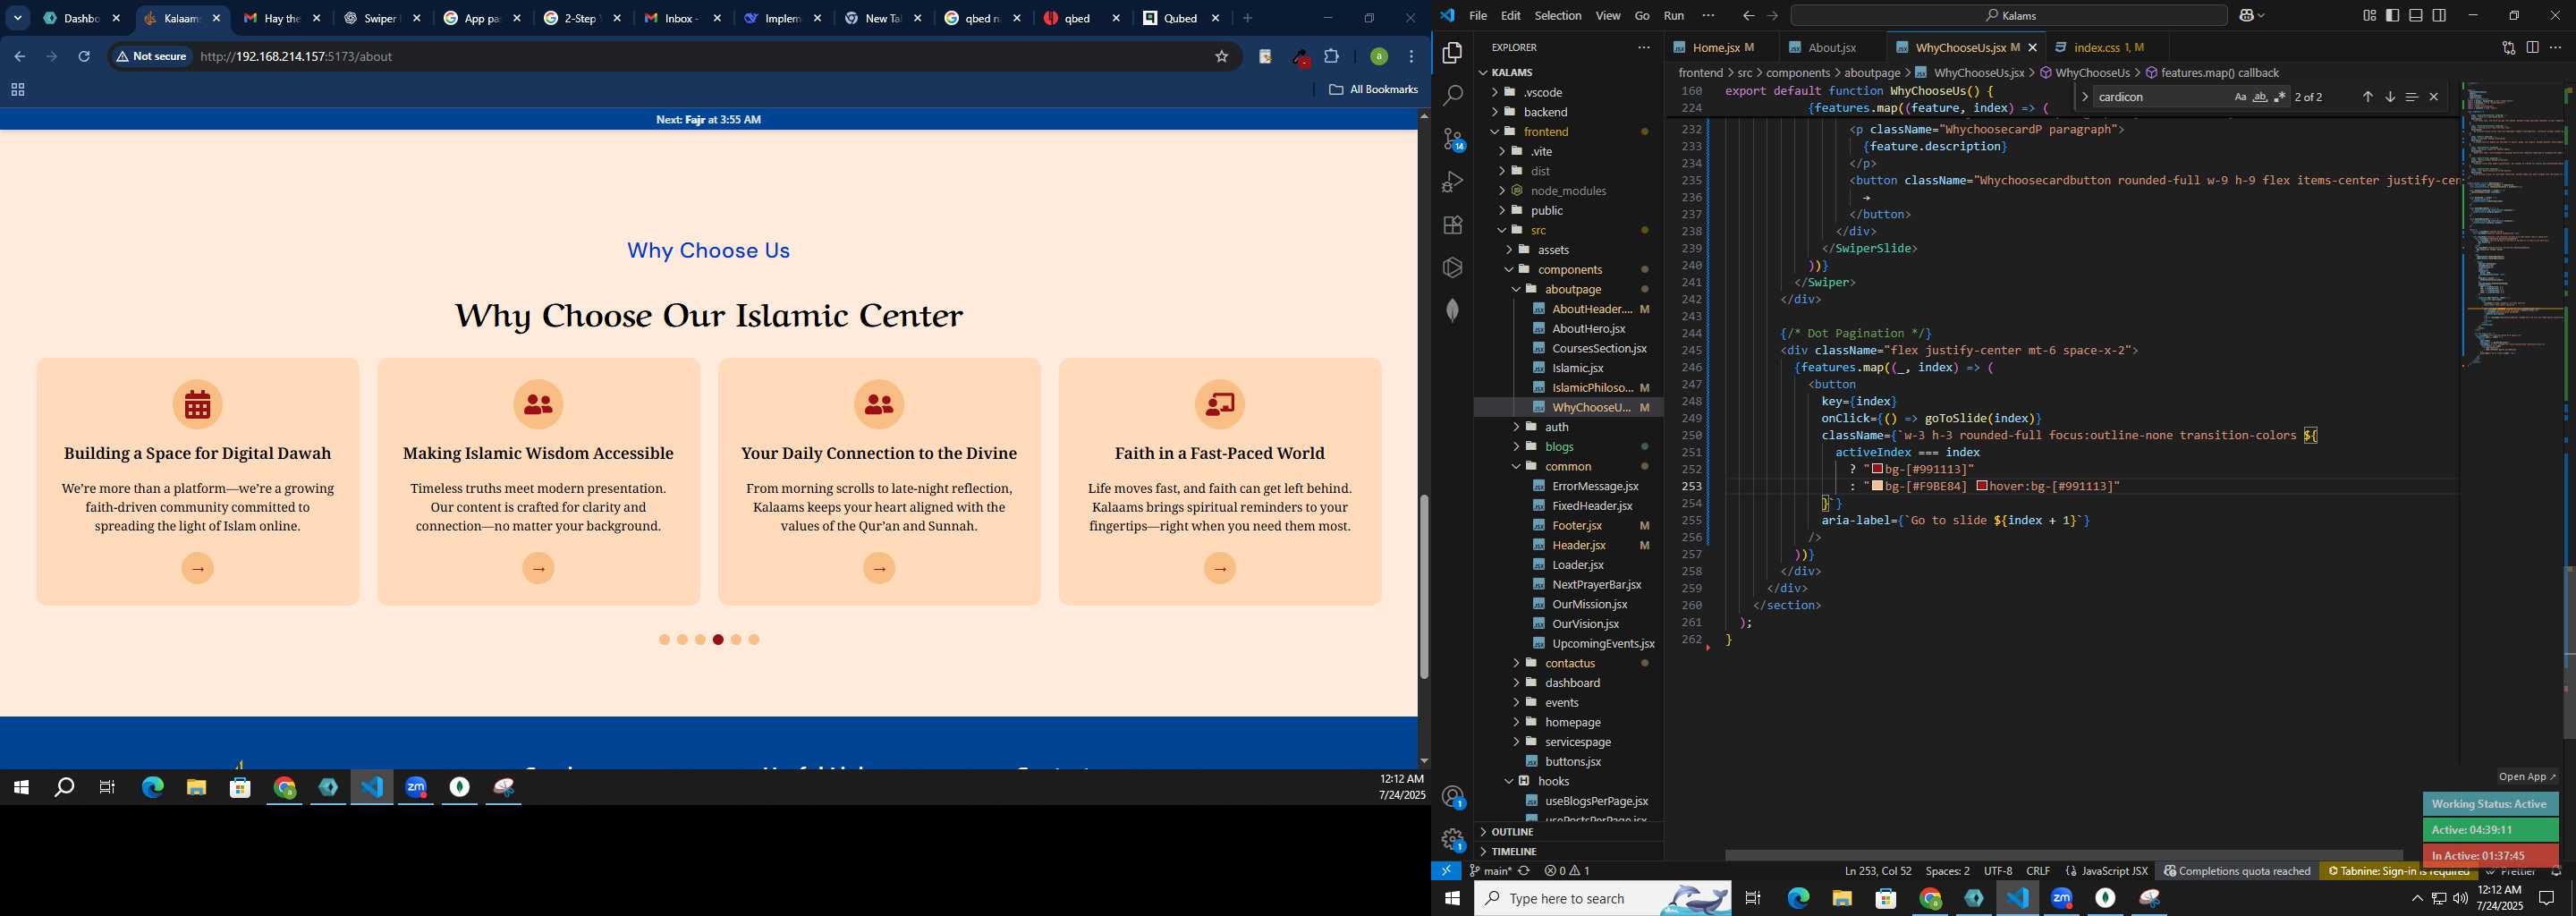The height and width of the screenshot is (916, 2576).
Task: Switch to the Home.jsx editor tab
Action: pyautogui.click(x=1716, y=47)
